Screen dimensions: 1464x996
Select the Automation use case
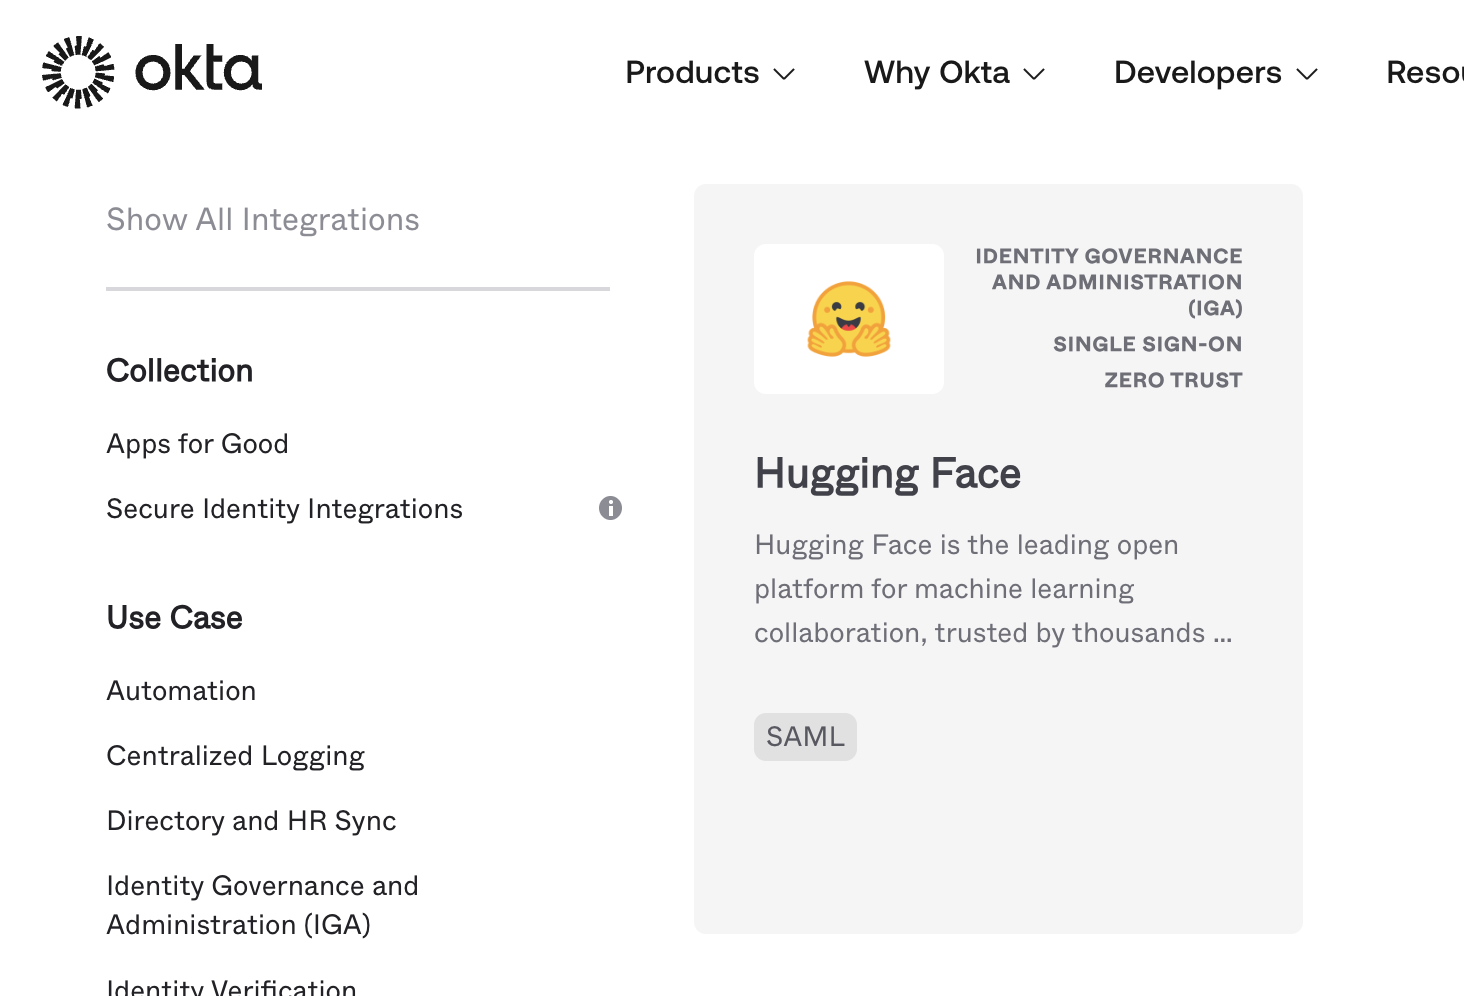click(182, 691)
